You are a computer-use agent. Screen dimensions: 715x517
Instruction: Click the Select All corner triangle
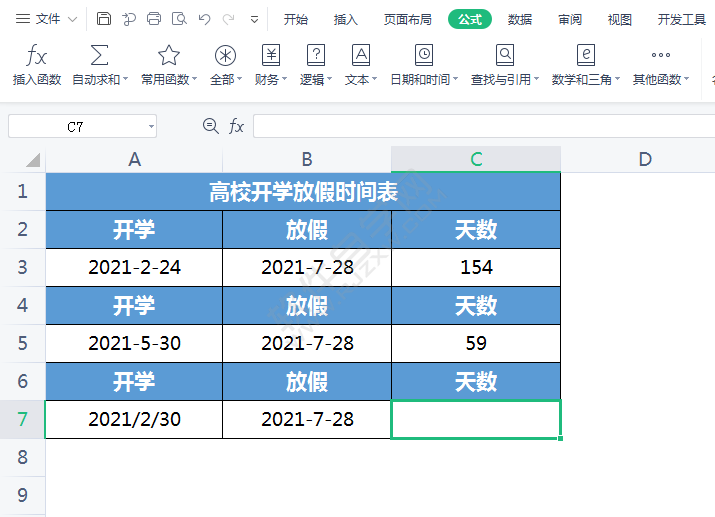[32, 160]
